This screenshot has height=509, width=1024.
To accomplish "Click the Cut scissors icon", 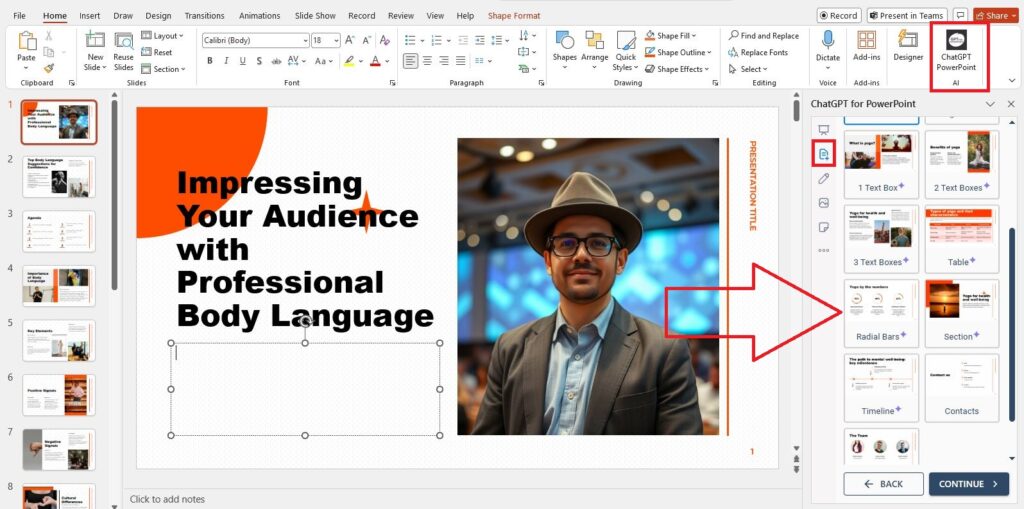I will click(49, 36).
